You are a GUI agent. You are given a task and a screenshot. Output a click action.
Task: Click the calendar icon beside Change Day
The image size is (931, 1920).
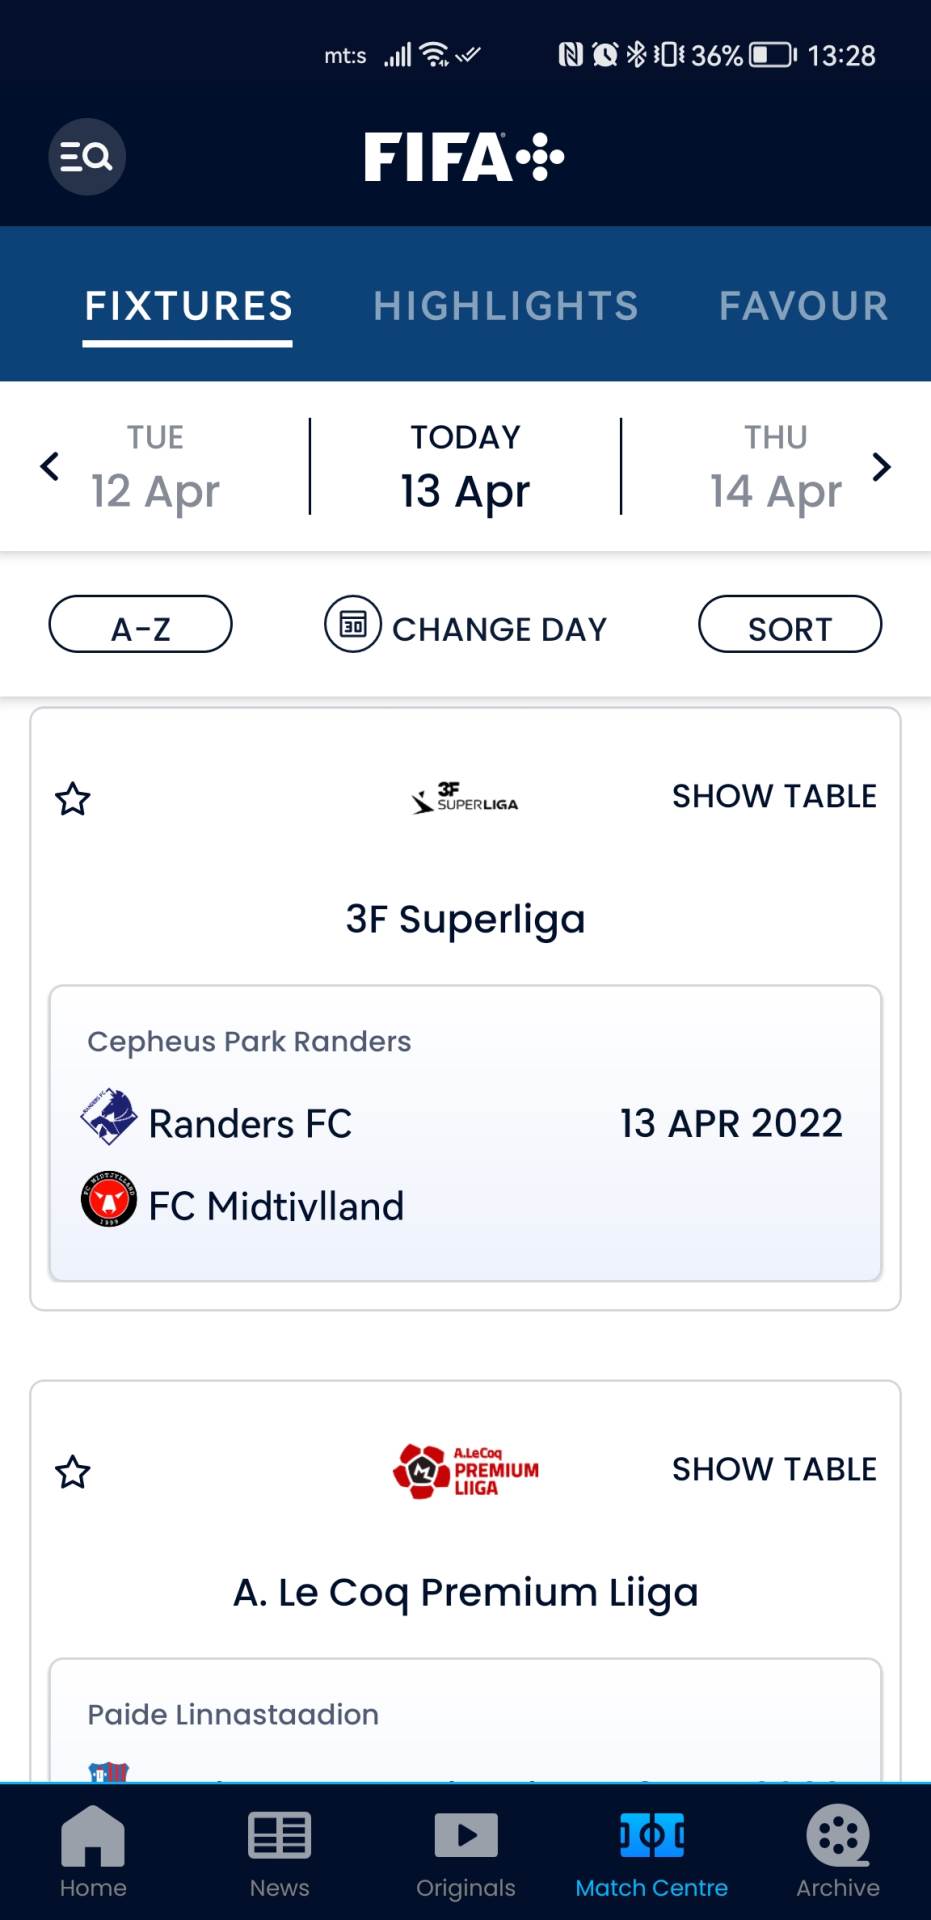click(353, 625)
